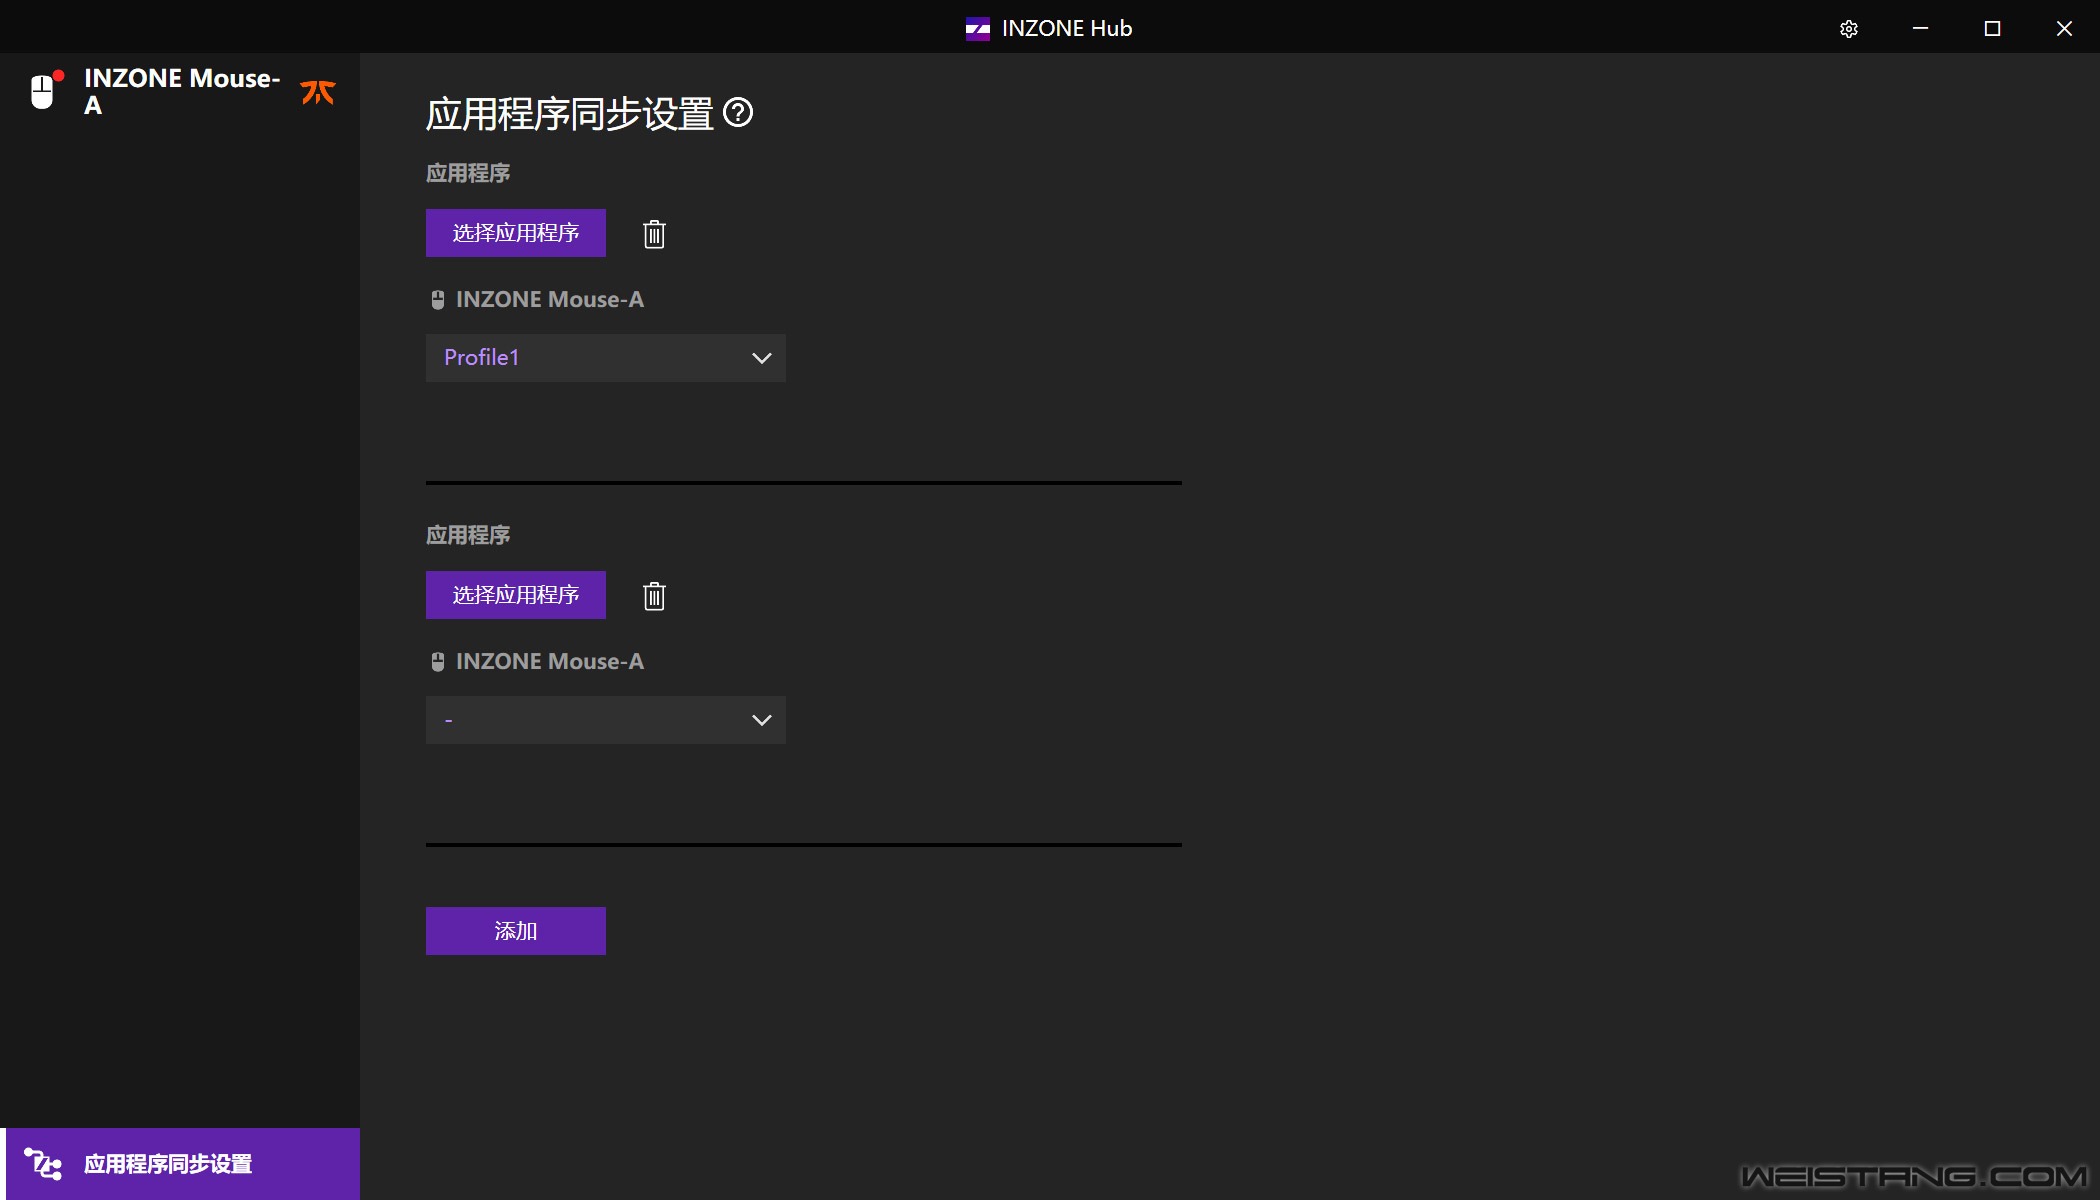2100x1200 pixels.
Task: Open 应用程序同步设置 sidebar tab
Action: coord(180,1164)
